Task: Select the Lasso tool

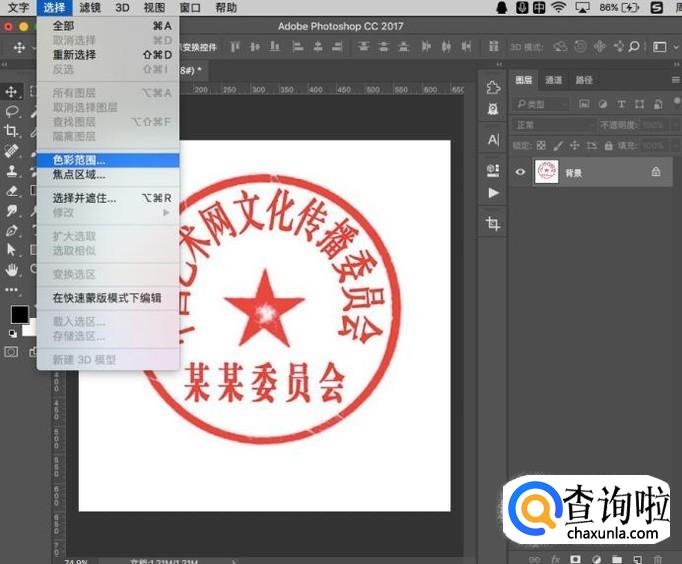Action: (x=12, y=111)
